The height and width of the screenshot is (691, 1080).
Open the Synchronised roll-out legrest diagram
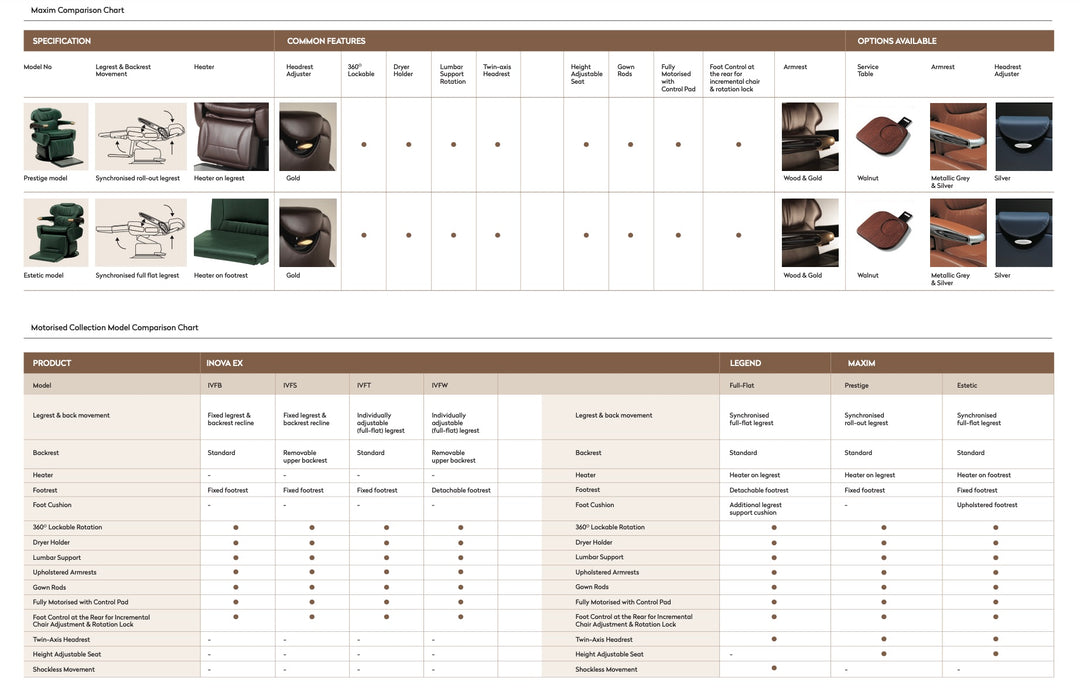pos(141,136)
